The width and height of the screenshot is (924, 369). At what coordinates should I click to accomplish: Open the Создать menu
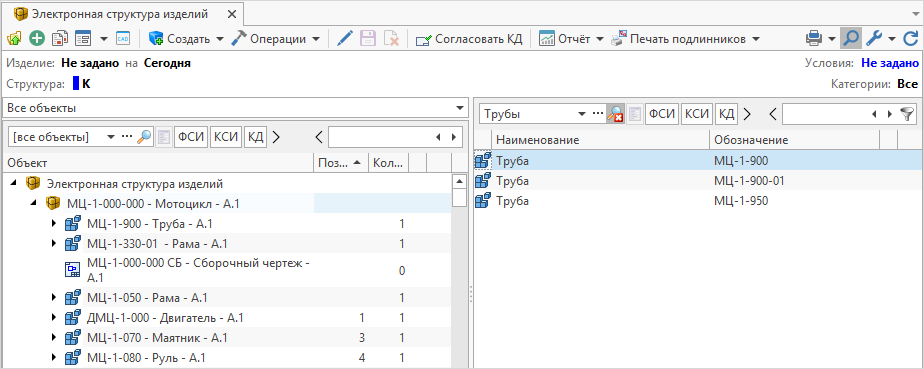tap(186, 39)
